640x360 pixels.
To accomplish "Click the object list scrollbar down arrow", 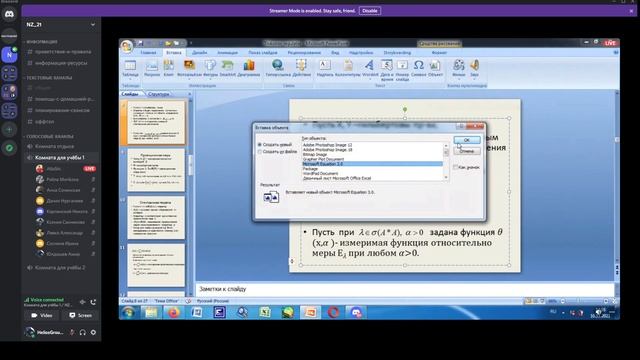I will point(446,178).
